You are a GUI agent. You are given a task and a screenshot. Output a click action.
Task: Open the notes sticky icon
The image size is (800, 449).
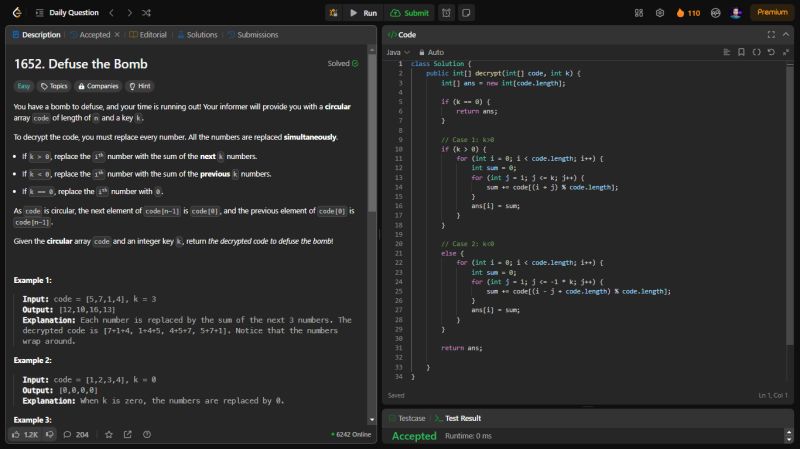pos(466,13)
